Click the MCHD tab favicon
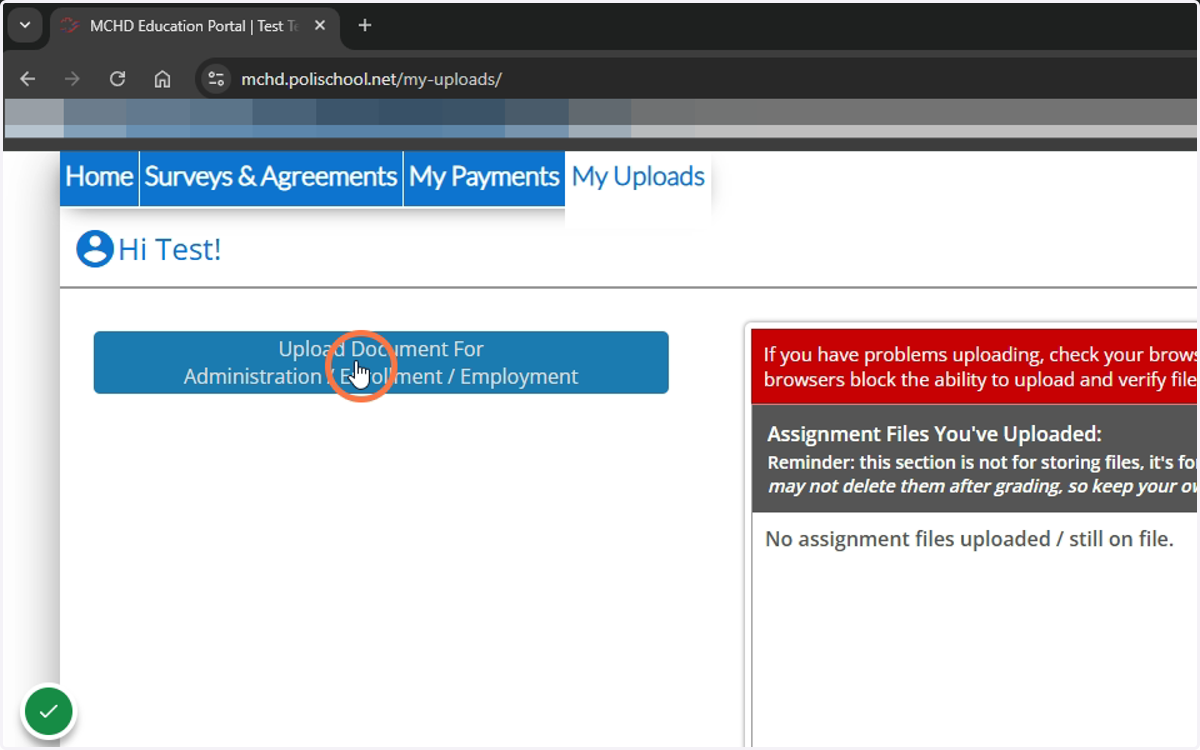This screenshot has width=1200, height=750. tap(69, 26)
